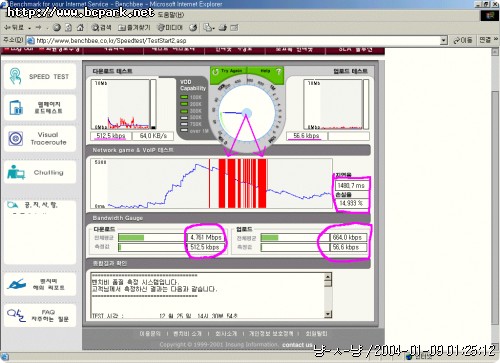Screen dimensions: 500x363
Task: Click inside the address bar URL field
Action: 233,41
